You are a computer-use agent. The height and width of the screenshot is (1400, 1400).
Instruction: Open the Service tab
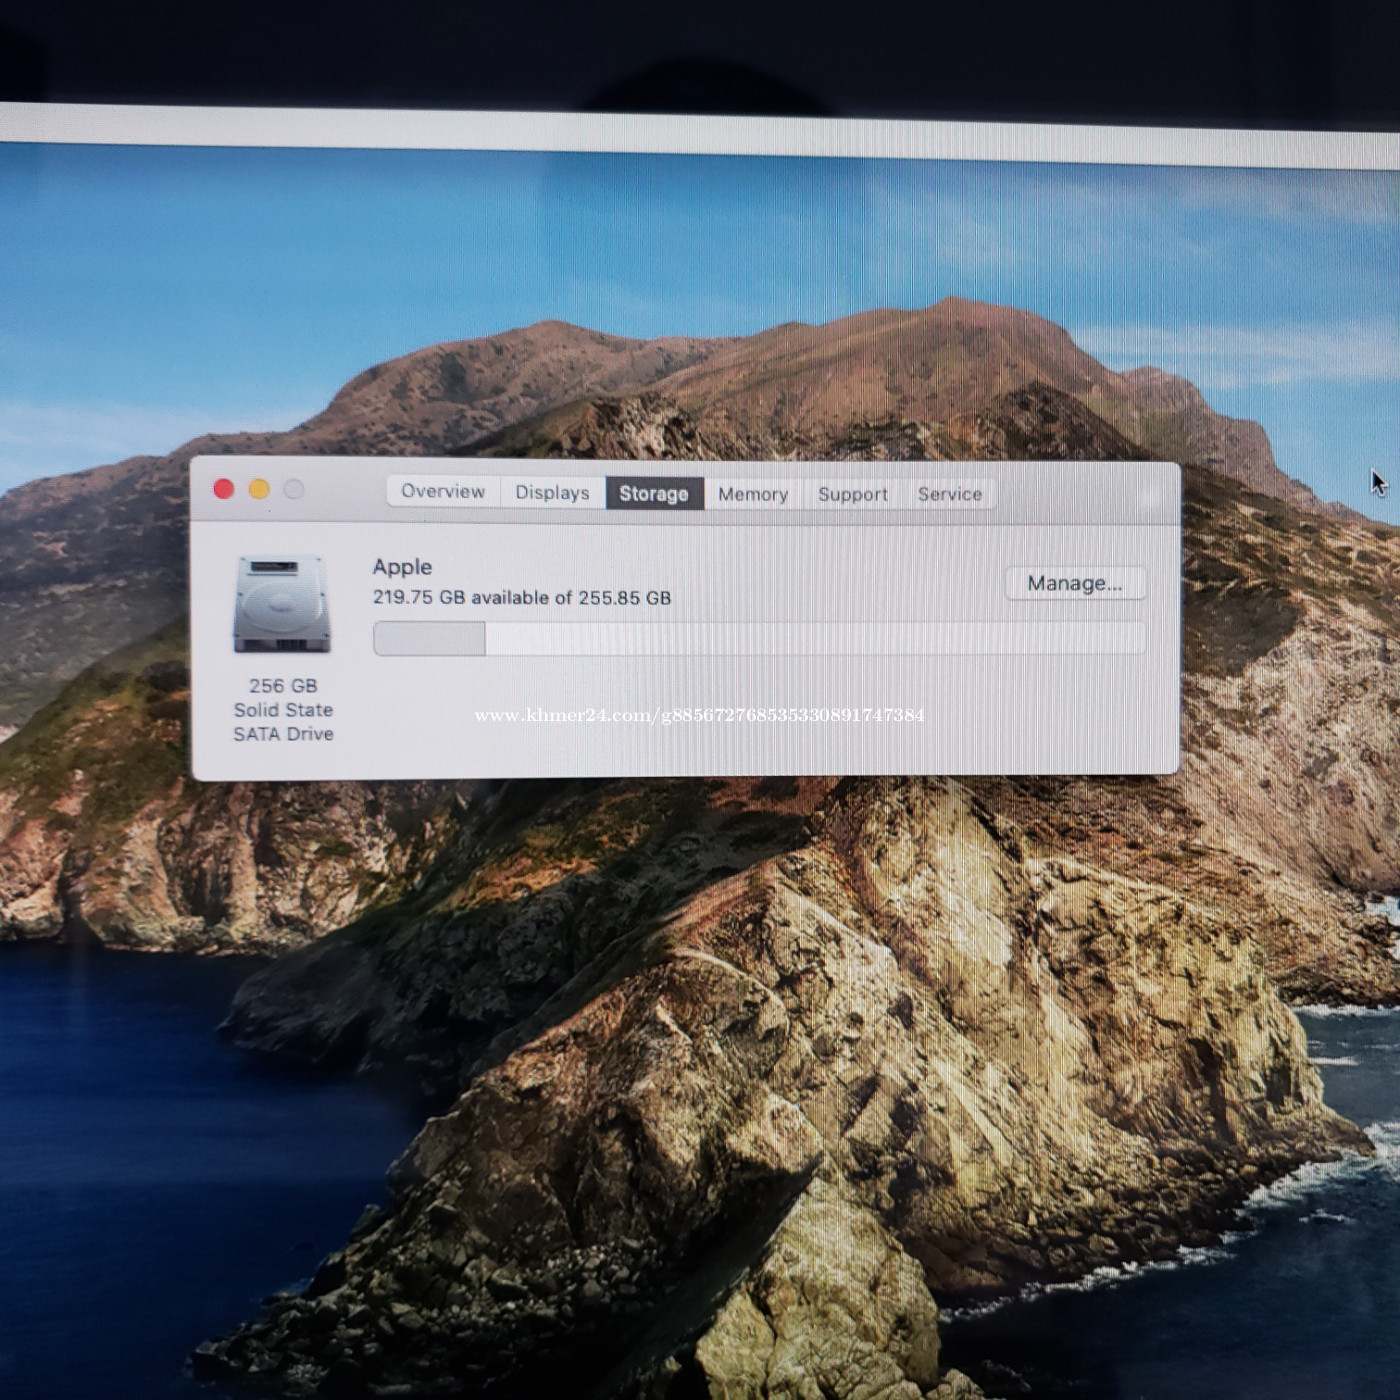[x=950, y=494]
